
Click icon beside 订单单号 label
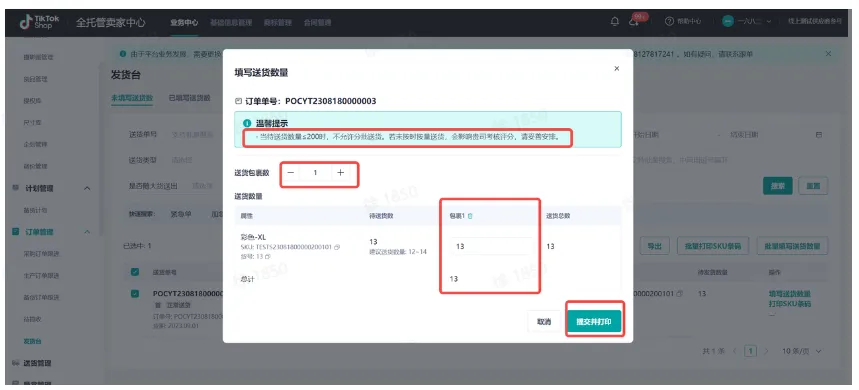[238, 101]
